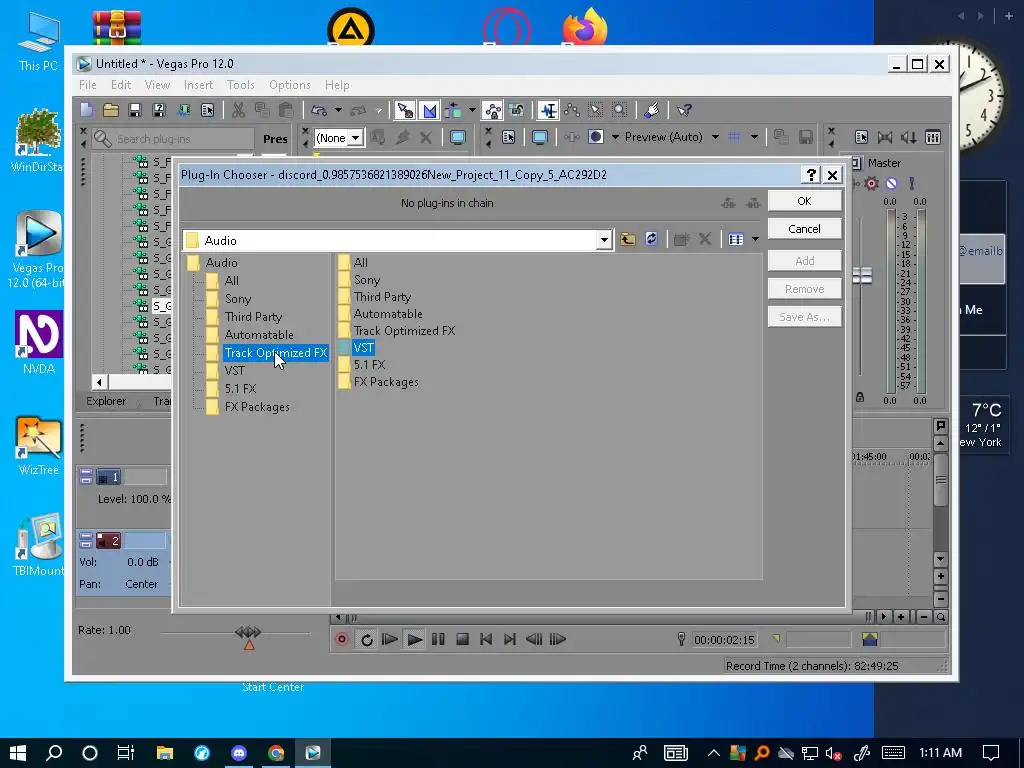
Task: Toggle Enable Snapping icon in toolbar
Action: tap(405, 110)
